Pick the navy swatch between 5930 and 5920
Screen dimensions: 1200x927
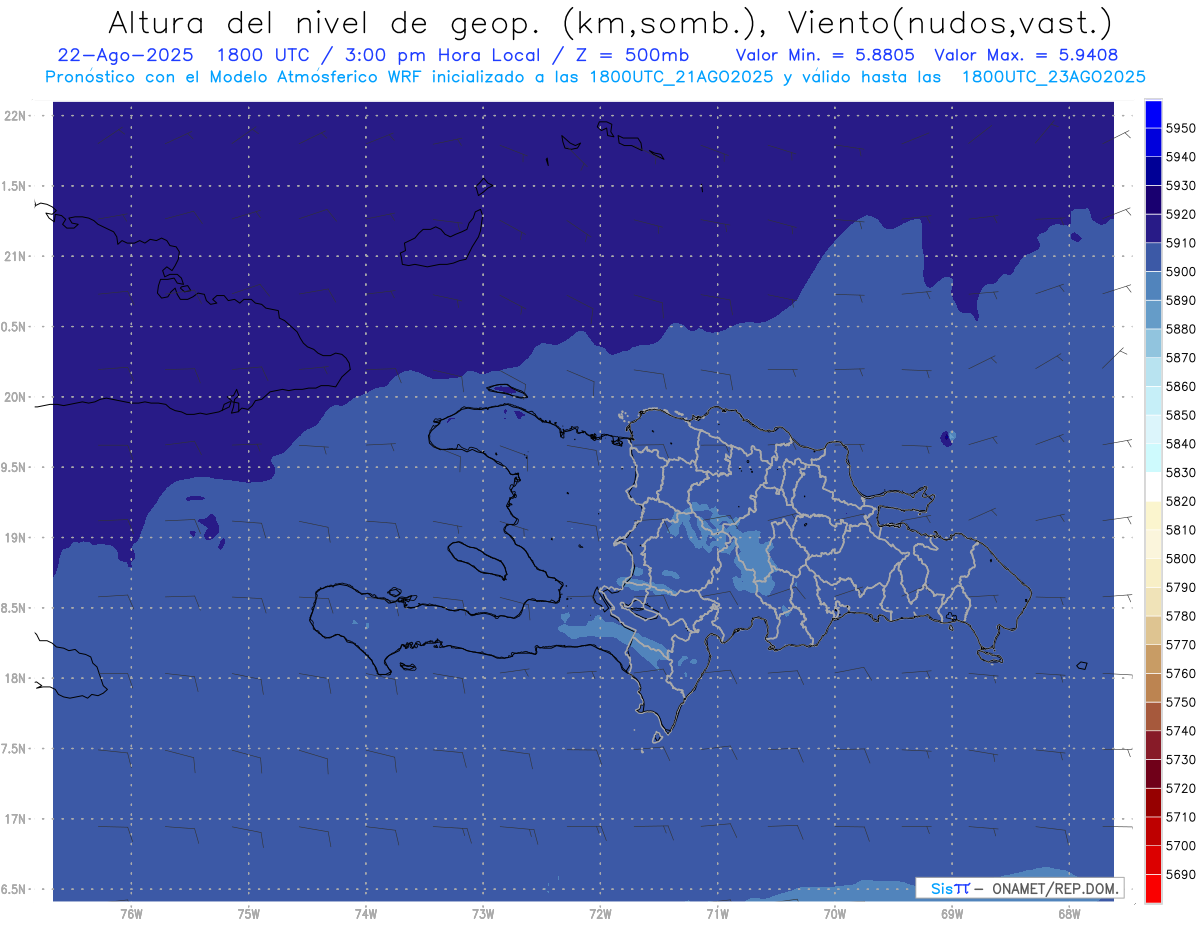pos(1153,200)
